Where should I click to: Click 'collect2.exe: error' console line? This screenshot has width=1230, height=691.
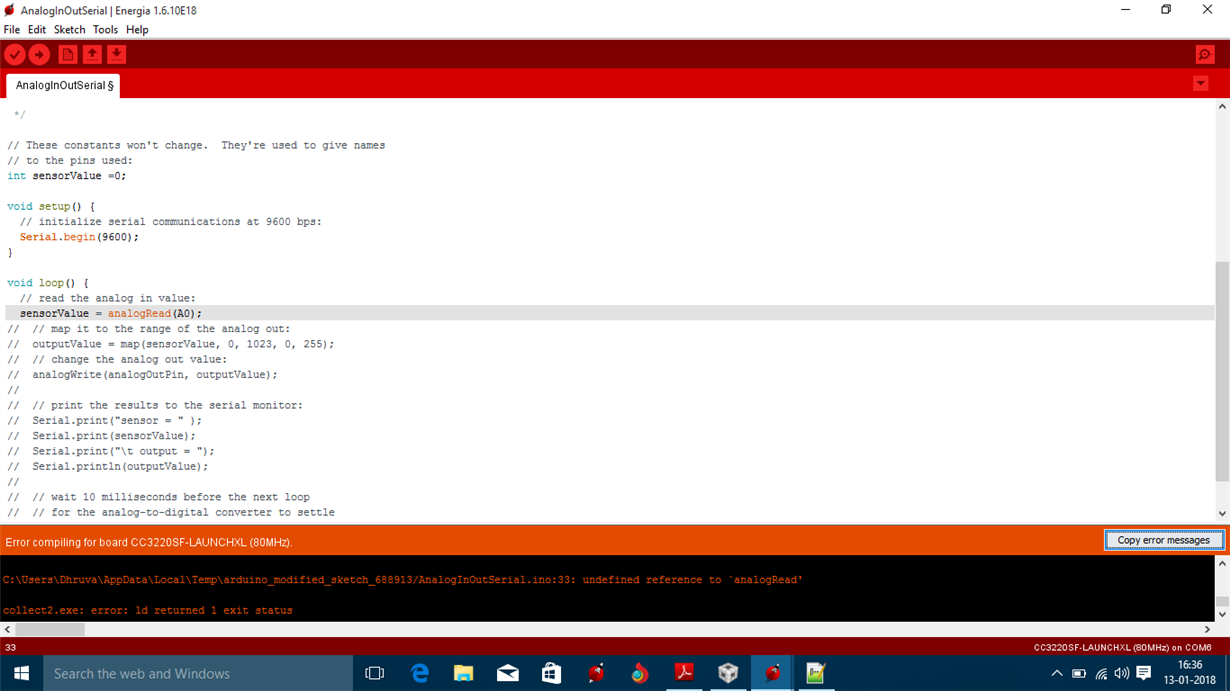[148, 610]
